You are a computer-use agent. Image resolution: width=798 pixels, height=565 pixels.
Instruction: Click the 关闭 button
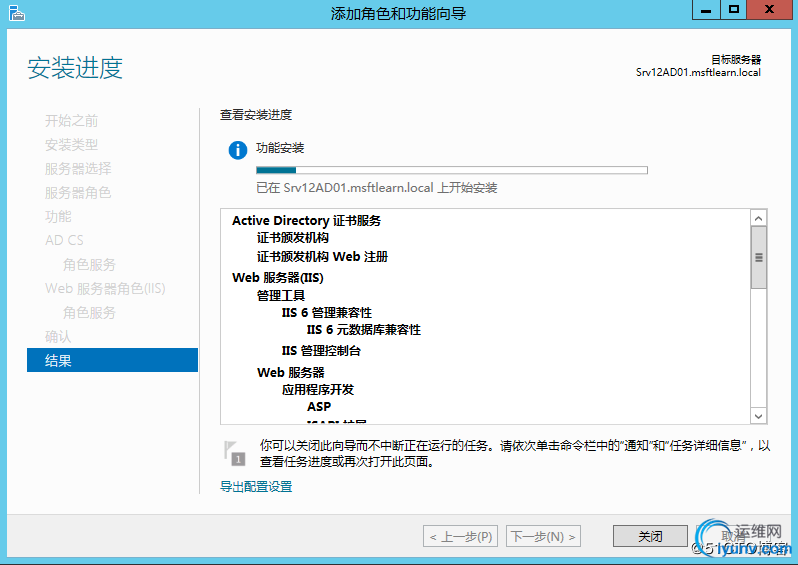tap(650, 536)
